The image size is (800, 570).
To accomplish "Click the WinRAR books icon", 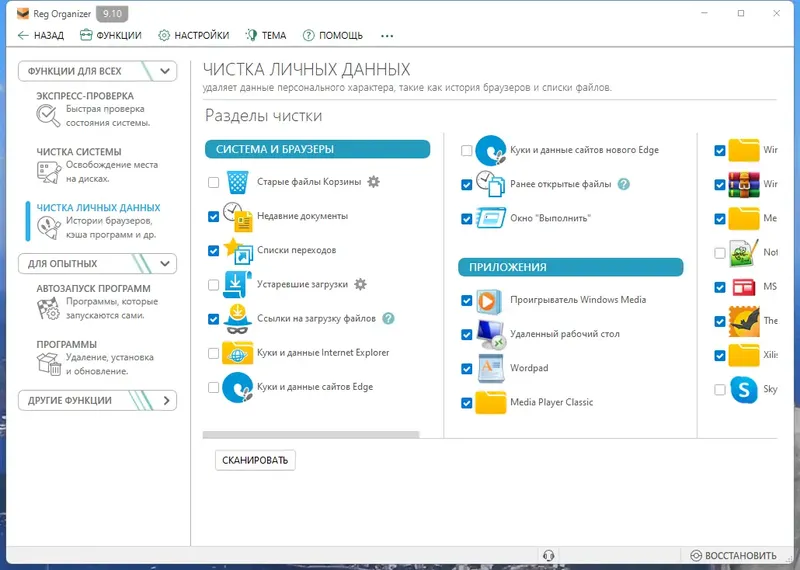I will [744, 185].
